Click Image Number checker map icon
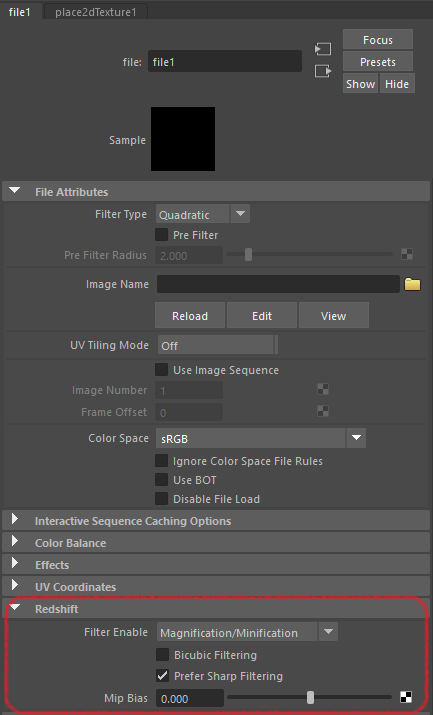The image size is (433, 715). pos(323,389)
